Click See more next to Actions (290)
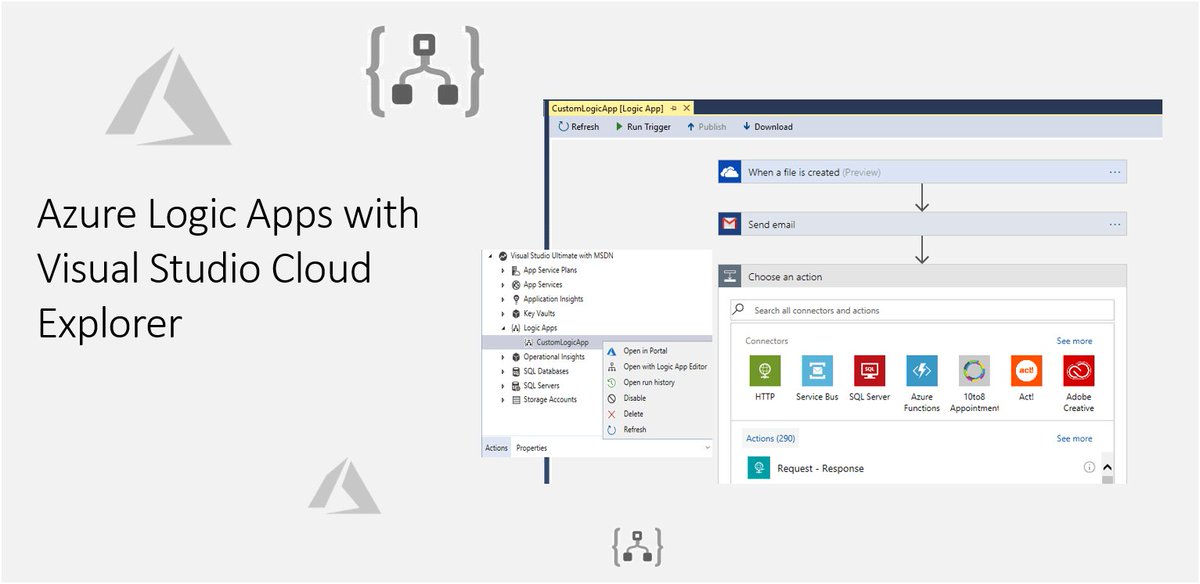 [x=1074, y=439]
